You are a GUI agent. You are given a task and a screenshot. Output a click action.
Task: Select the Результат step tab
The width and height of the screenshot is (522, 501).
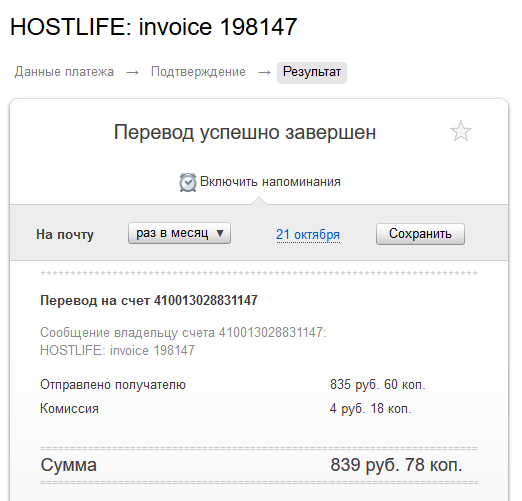coord(312,72)
